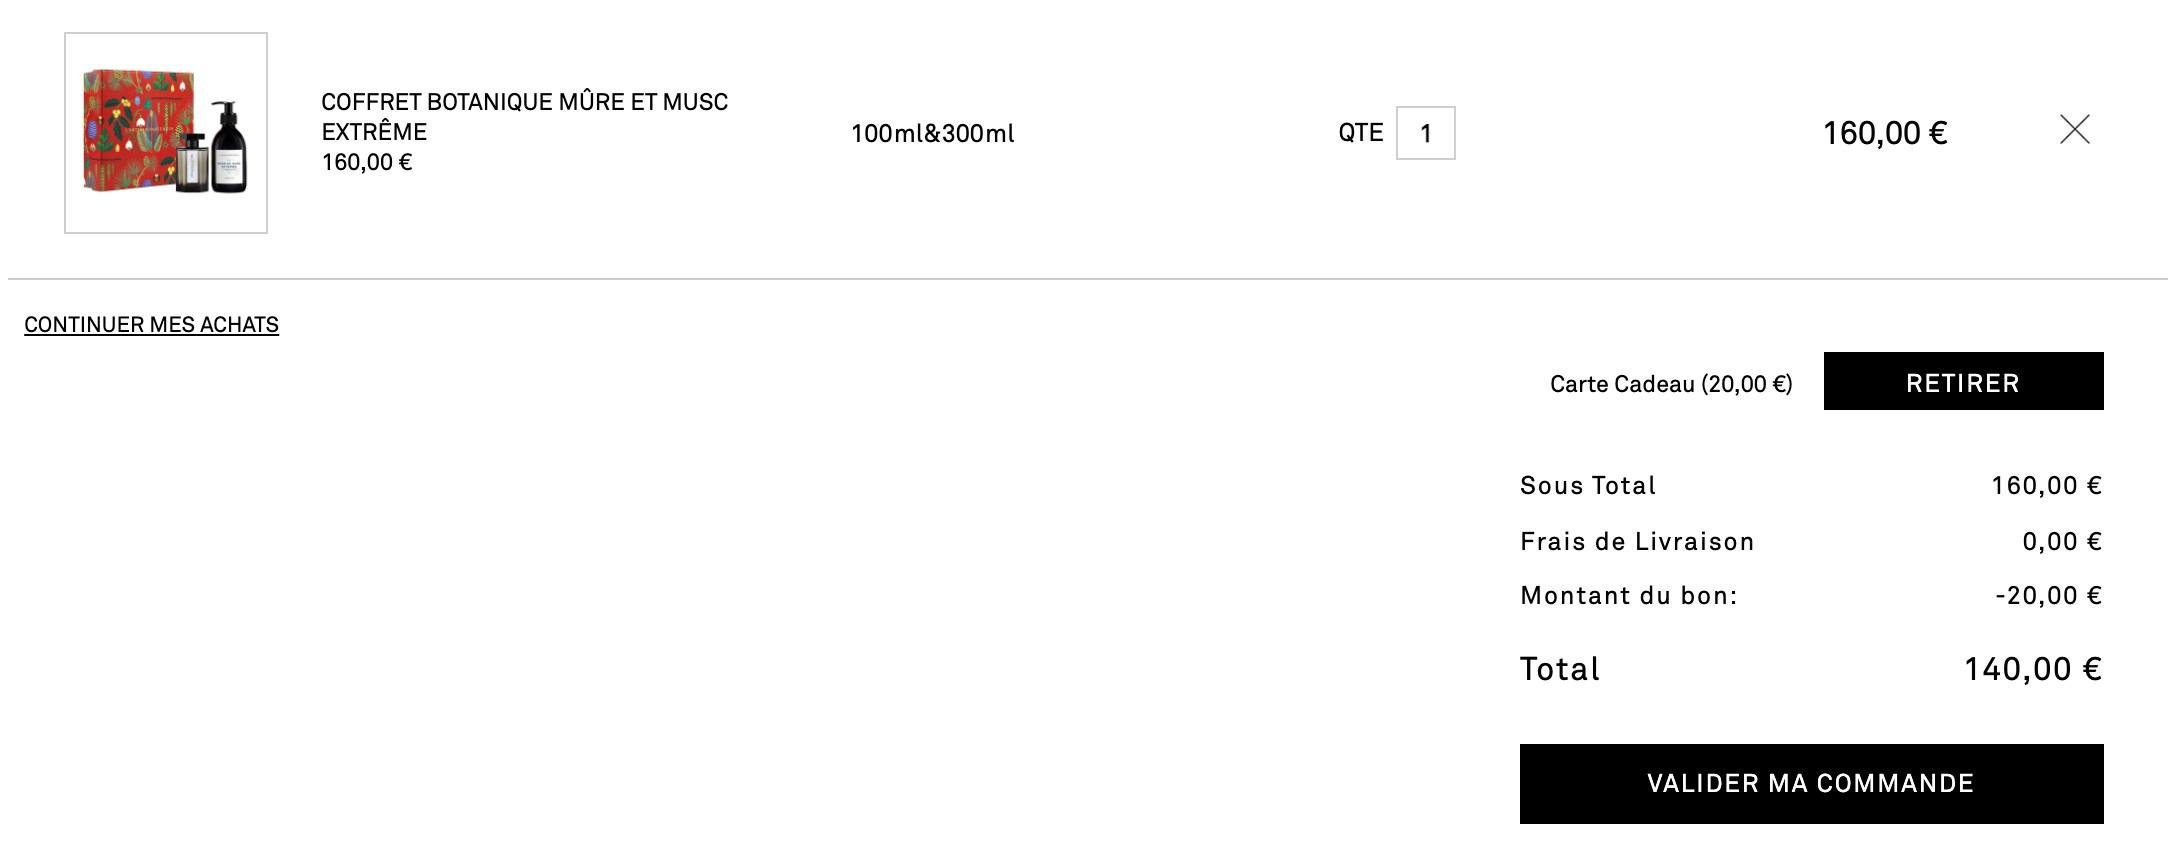This screenshot has height=846, width=2174.
Task: Click the Sous Total amount 160,00 €
Action: pyautogui.click(x=2046, y=486)
